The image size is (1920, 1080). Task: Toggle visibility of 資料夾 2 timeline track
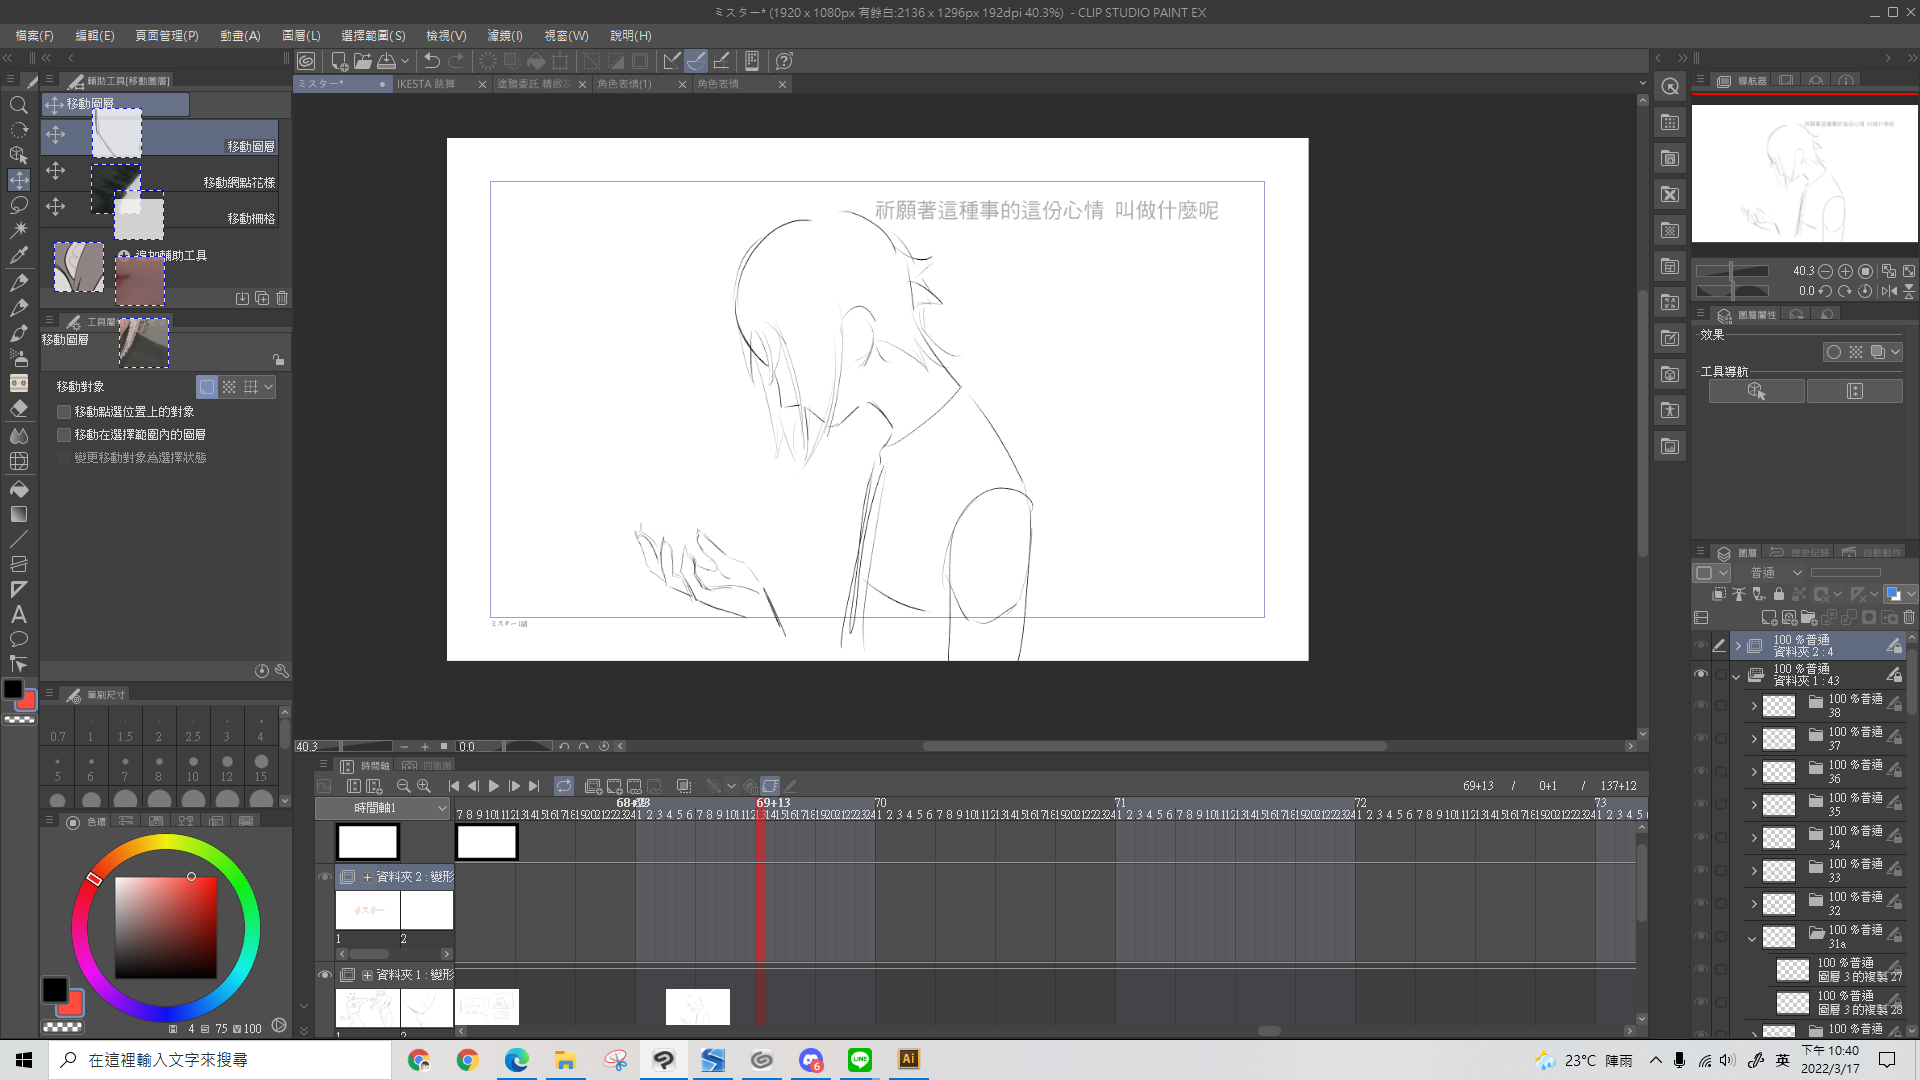[x=325, y=877]
